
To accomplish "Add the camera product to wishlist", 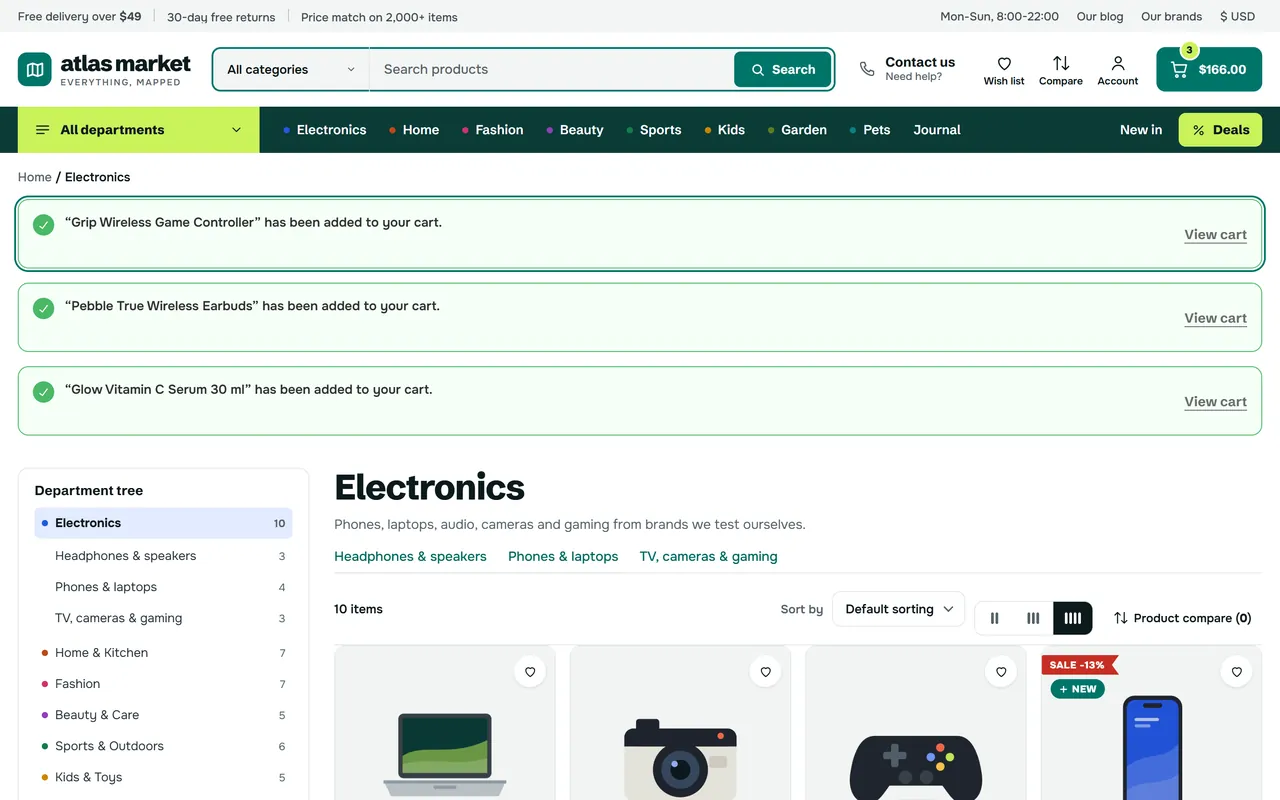I will pos(766,672).
